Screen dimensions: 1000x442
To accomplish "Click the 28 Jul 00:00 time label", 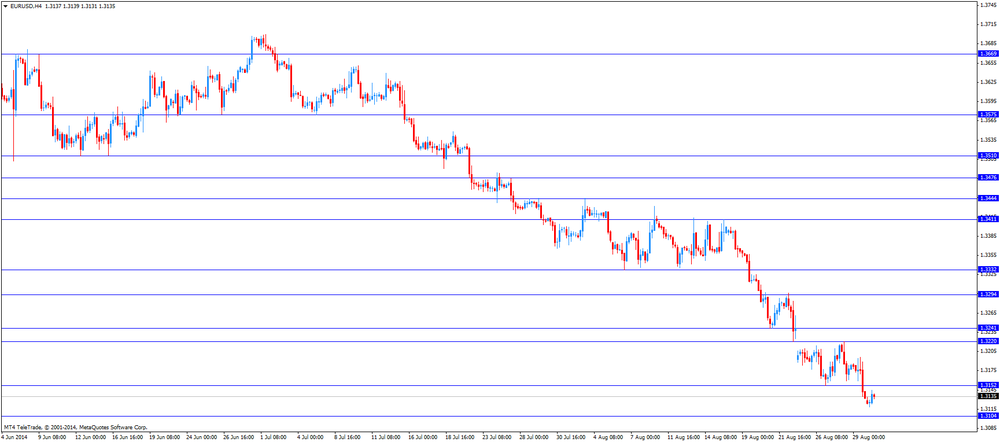I will click(x=535, y=438).
